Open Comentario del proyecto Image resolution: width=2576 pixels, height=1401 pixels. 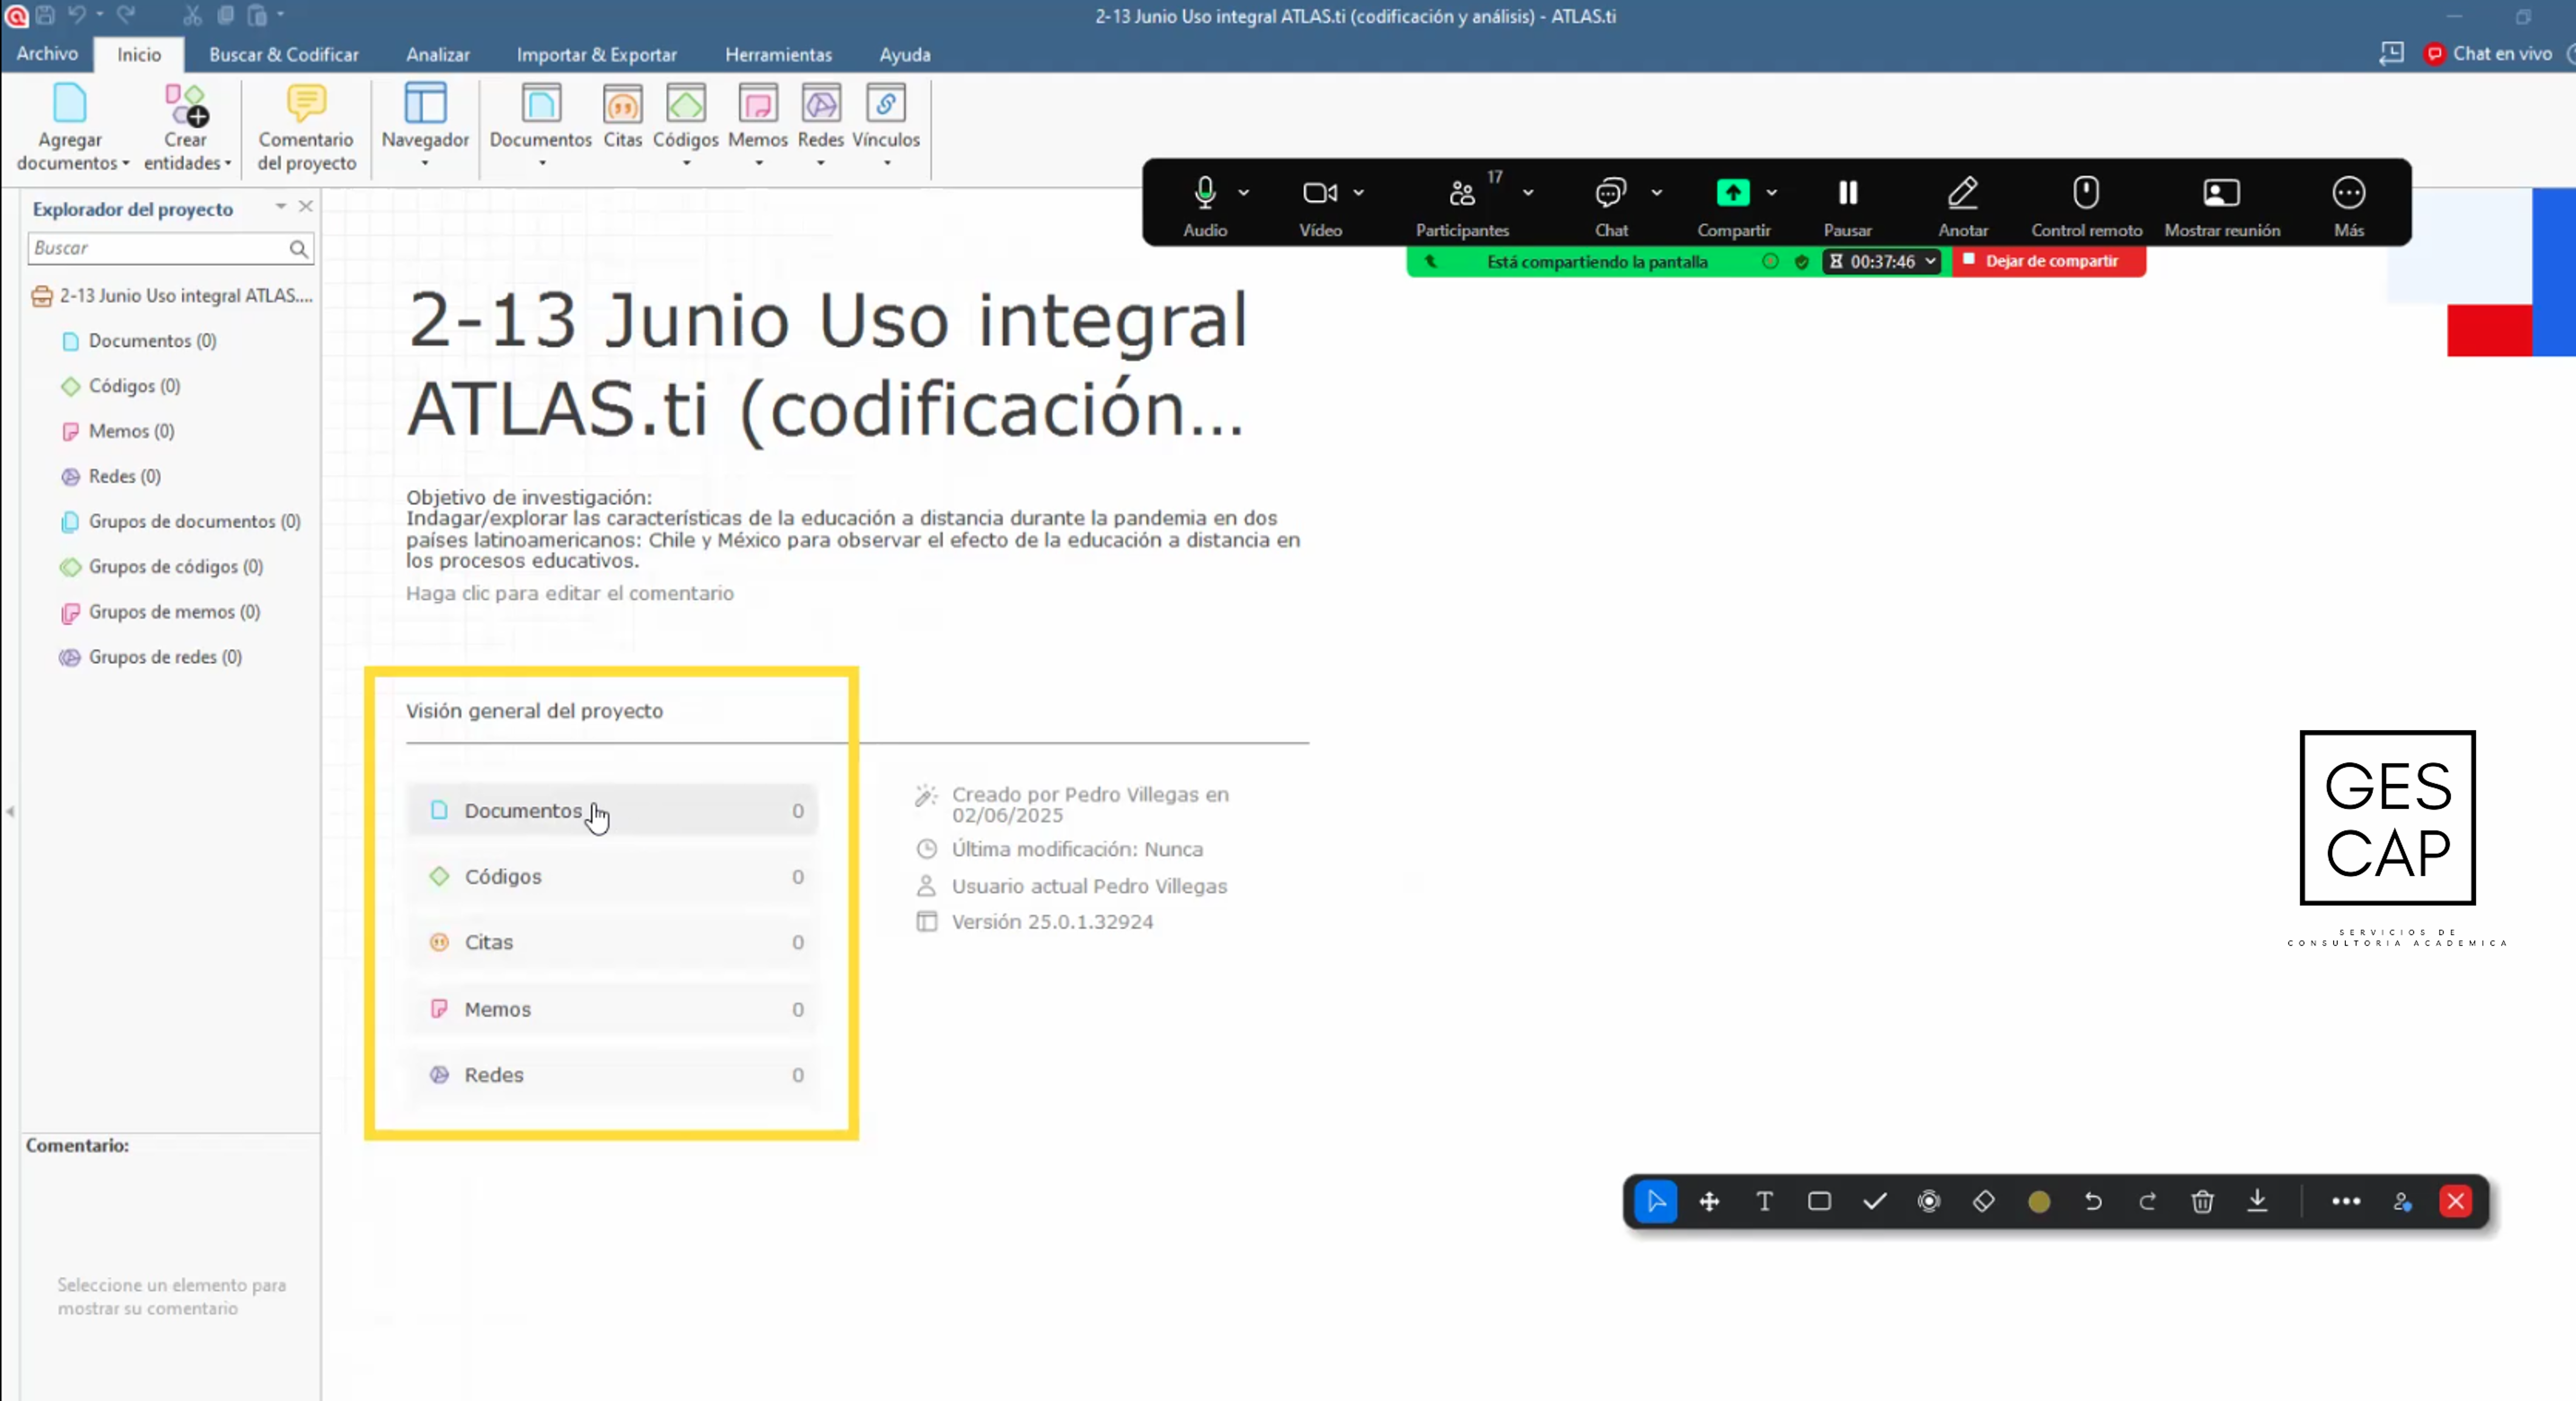tap(306, 128)
